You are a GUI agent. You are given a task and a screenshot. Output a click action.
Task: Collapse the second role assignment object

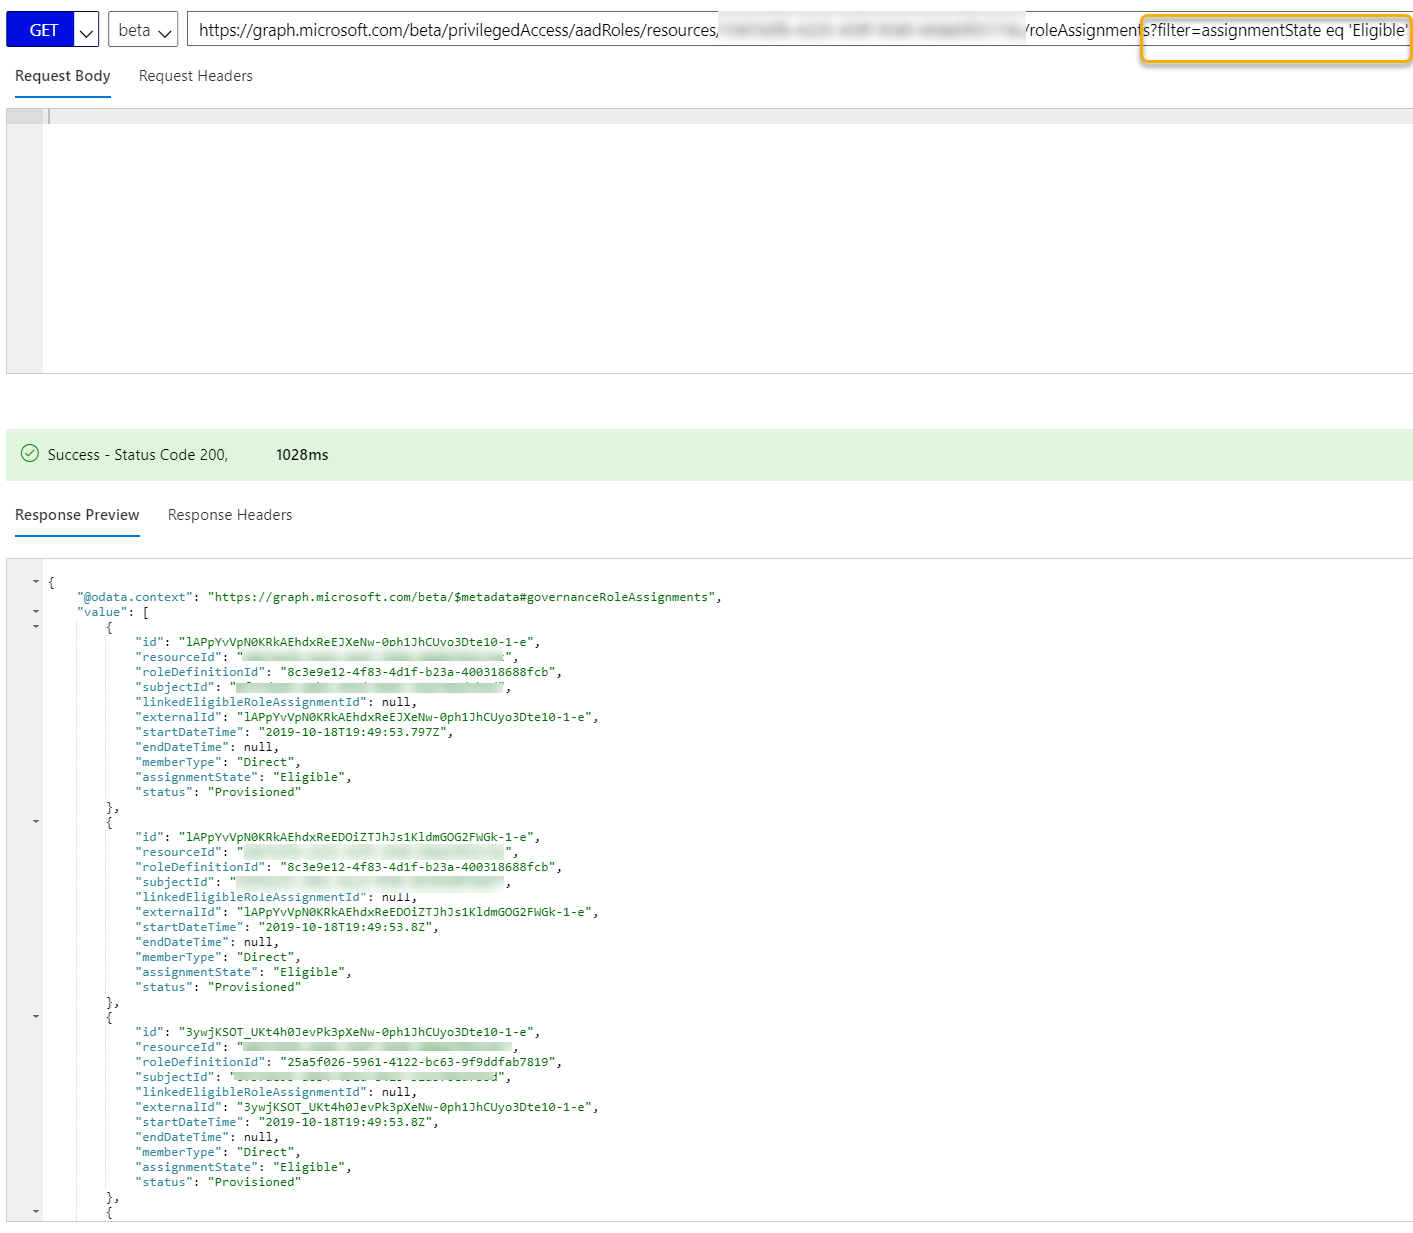tap(37, 821)
